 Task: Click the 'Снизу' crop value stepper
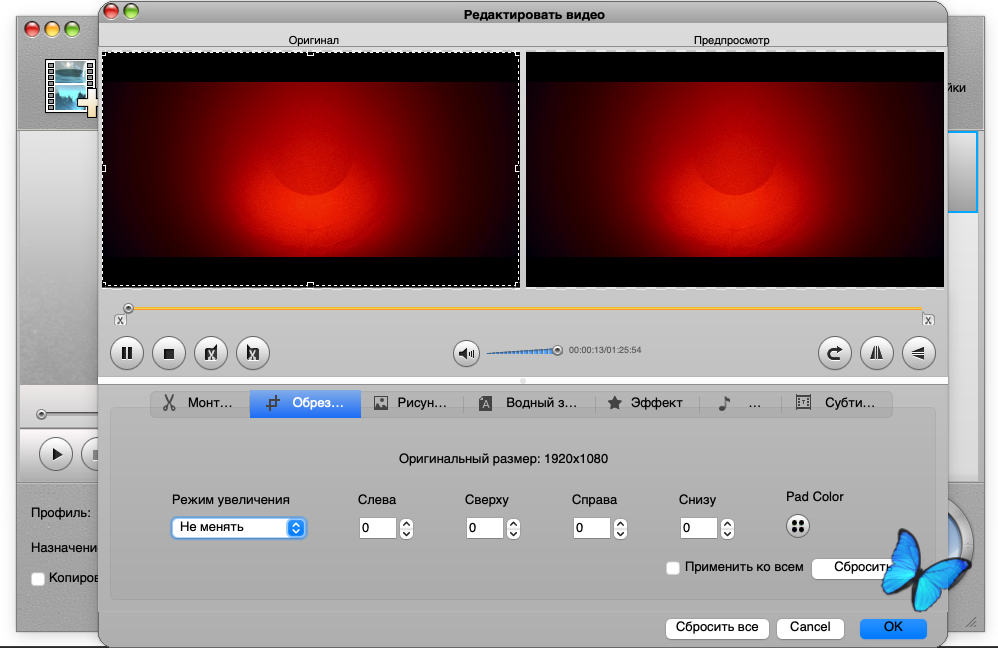[726, 528]
